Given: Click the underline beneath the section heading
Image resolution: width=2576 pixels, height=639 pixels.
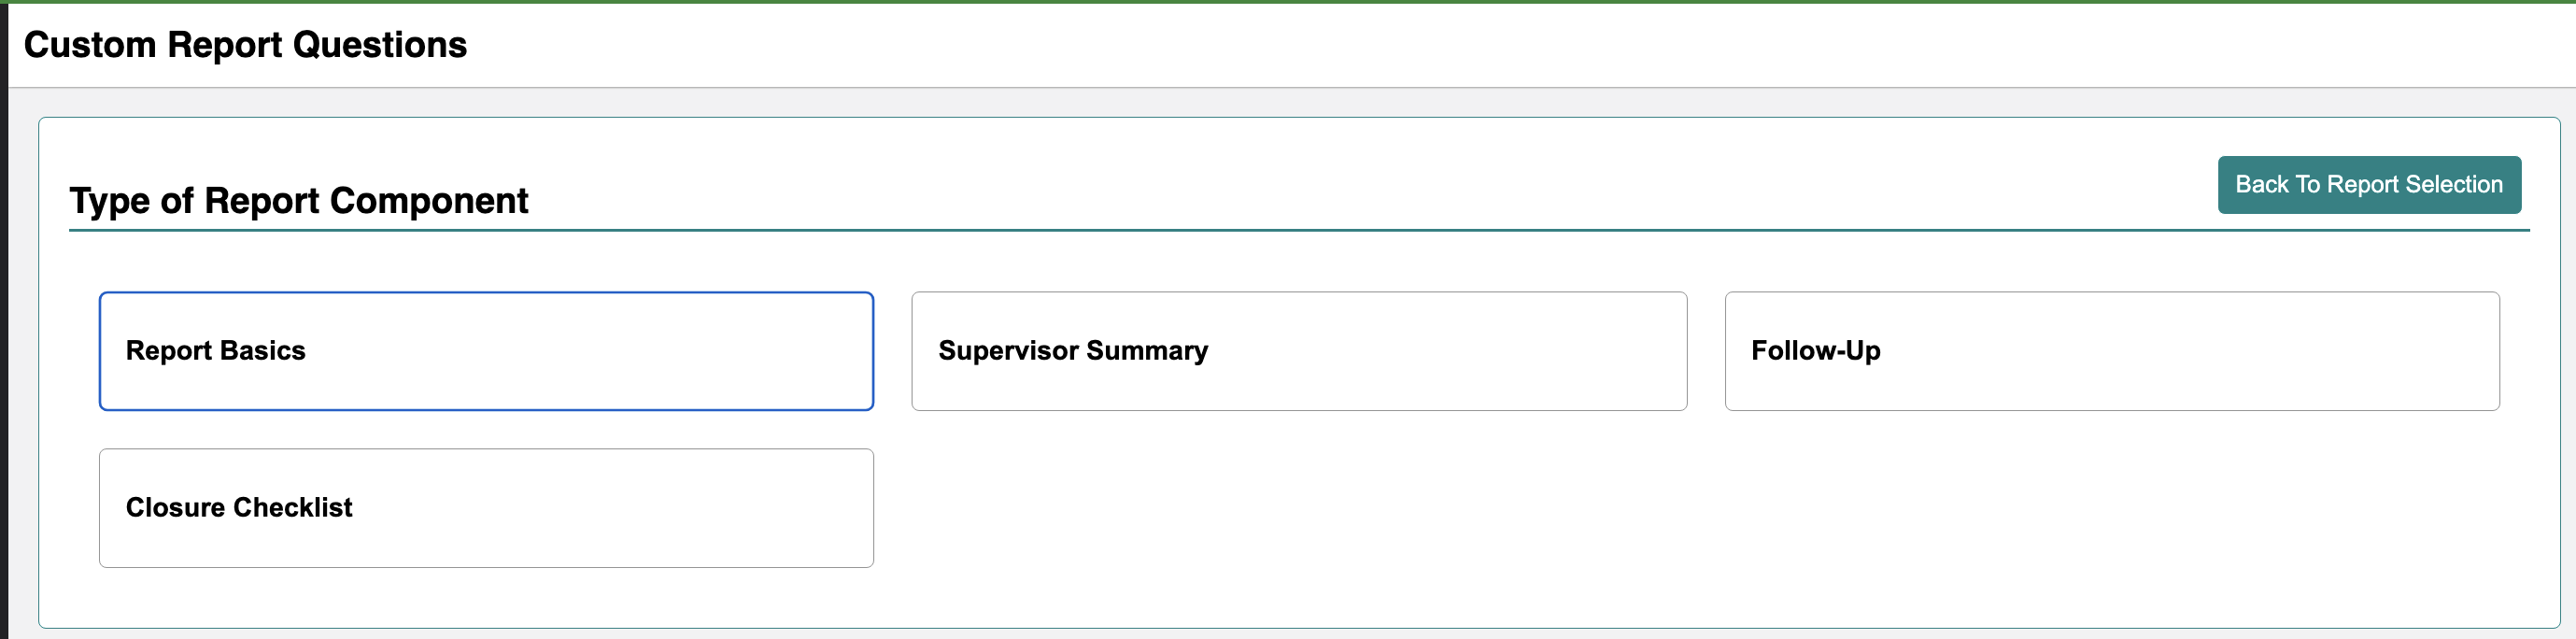Looking at the screenshot, I should coord(1299,230).
